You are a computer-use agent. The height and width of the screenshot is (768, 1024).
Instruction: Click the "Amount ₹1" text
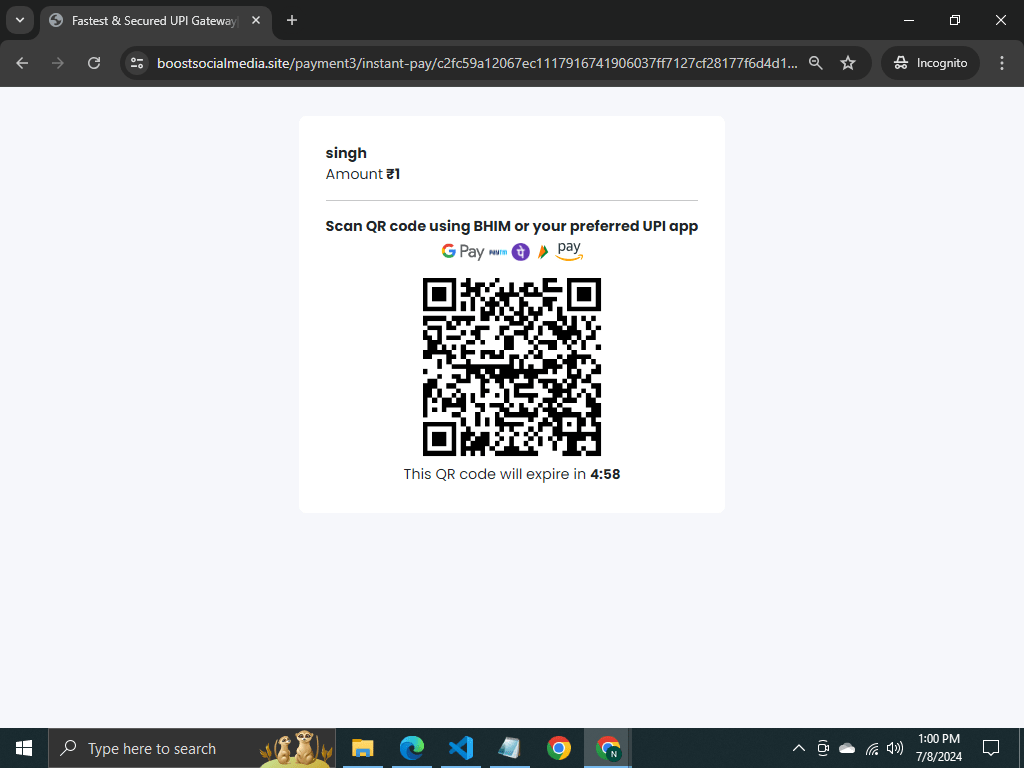pos(362,174)
